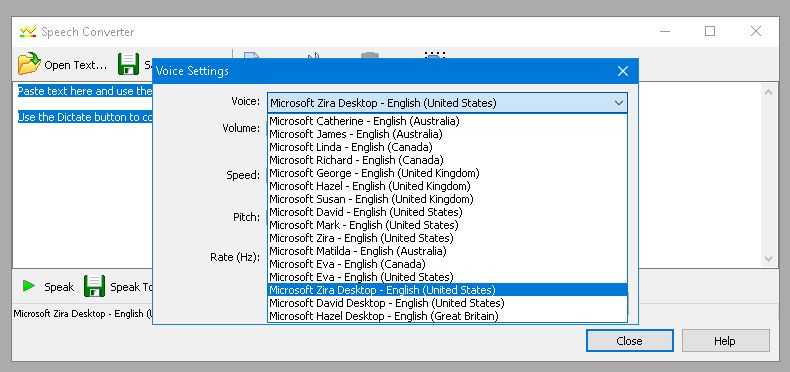
Task: Choose Microsoft Hazel Desktop - English (Great Britain)
Action: click(x=447, y=316)
